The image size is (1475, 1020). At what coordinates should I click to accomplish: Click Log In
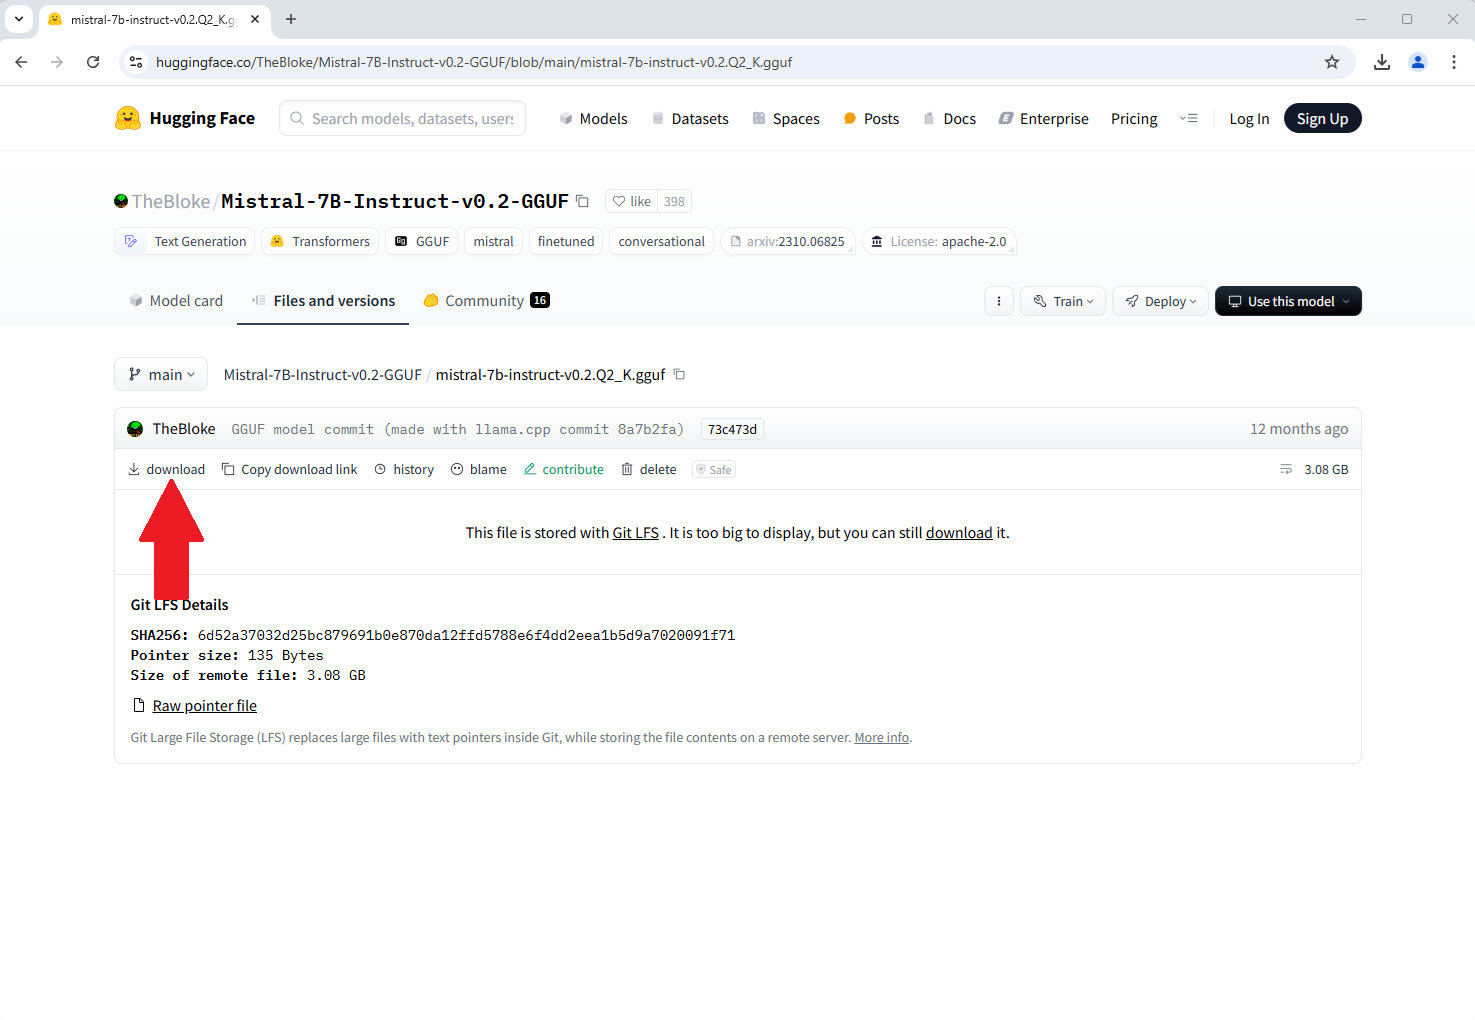click(1249, 118)
